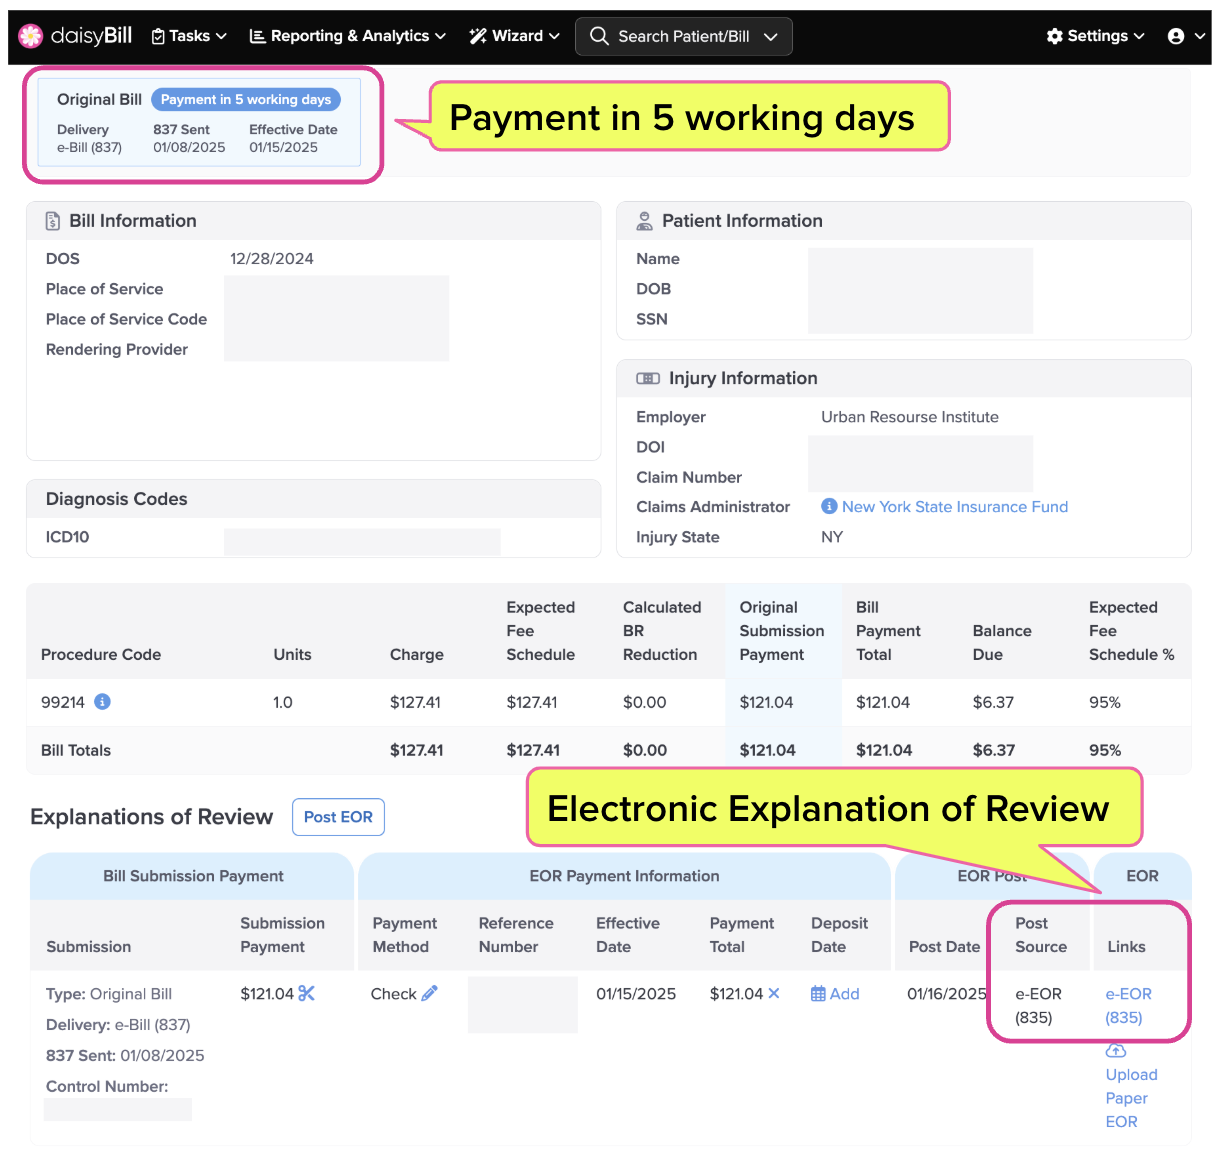The height and width of the screenshot is (1154, 1218).
Task: Click Injury State value NY
Action: click(832, 537)
